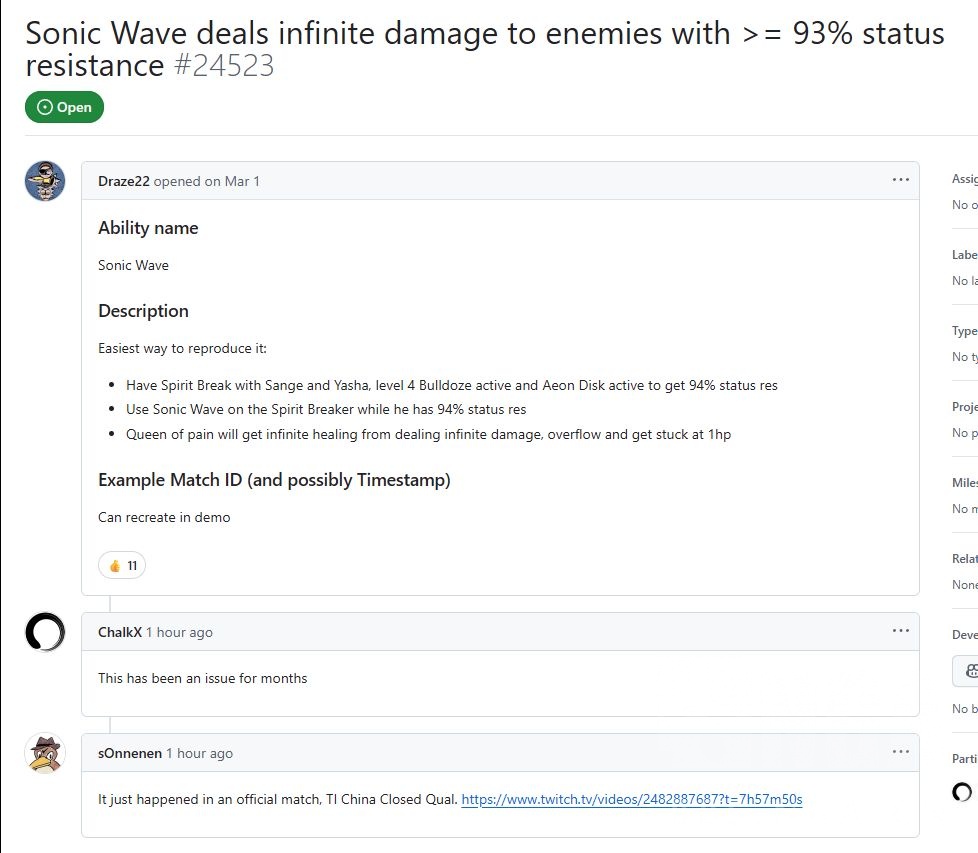The image size is (978, 853).
Task: Toggle the thumbs-up reaction on the issue
Action: tap(121, 565)
